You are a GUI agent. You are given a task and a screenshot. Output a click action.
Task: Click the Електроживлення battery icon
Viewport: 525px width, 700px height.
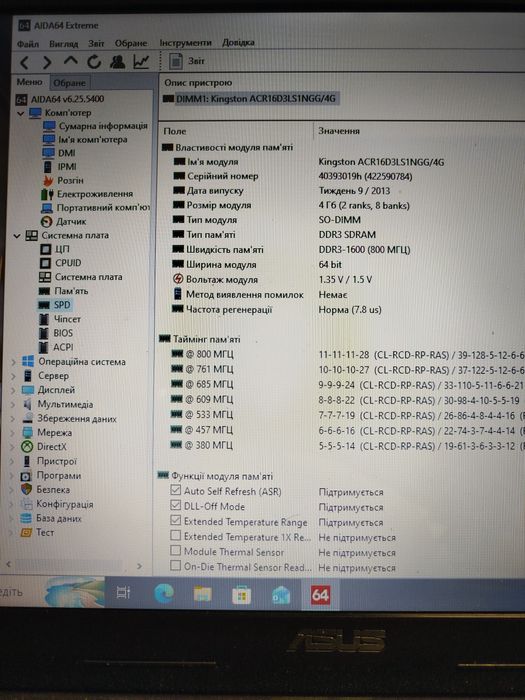click(x=47, y=195)
